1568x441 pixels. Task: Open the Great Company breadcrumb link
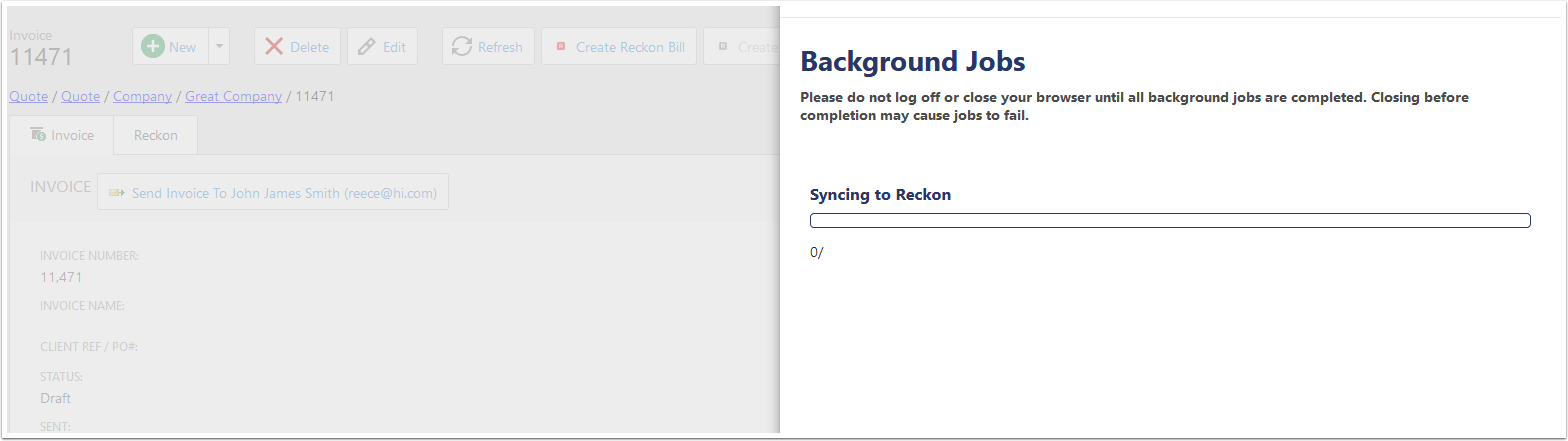[232, 97]
